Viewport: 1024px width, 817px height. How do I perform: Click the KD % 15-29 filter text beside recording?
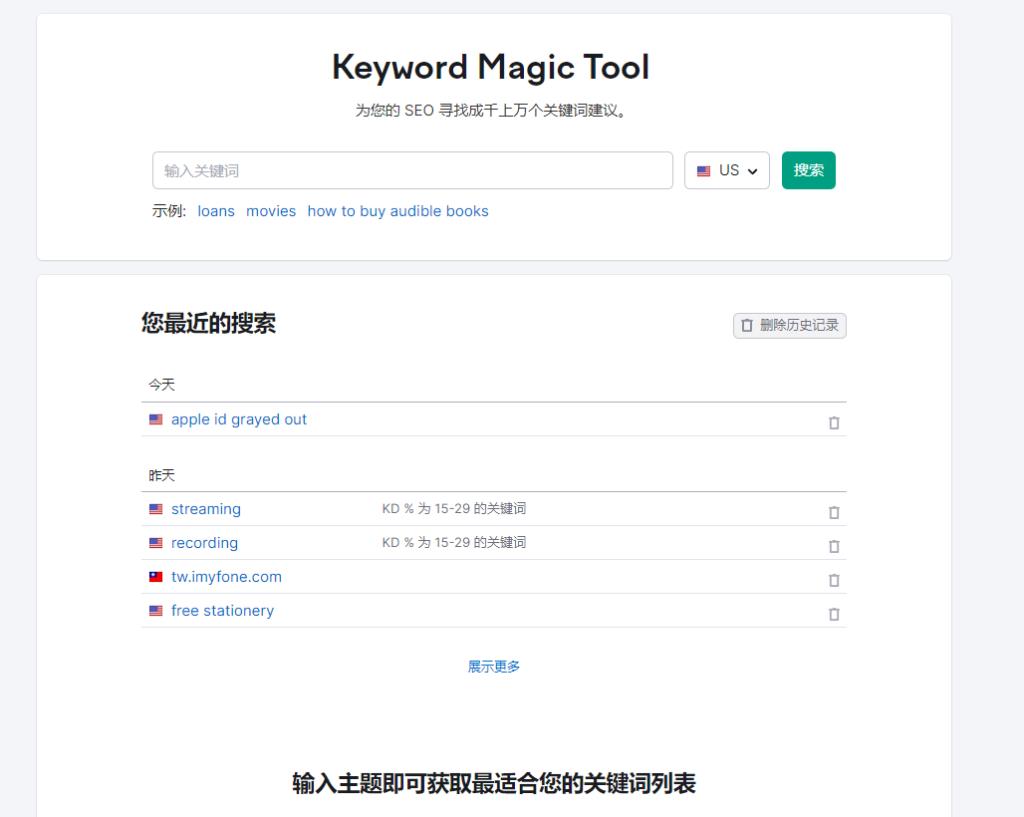454,542
